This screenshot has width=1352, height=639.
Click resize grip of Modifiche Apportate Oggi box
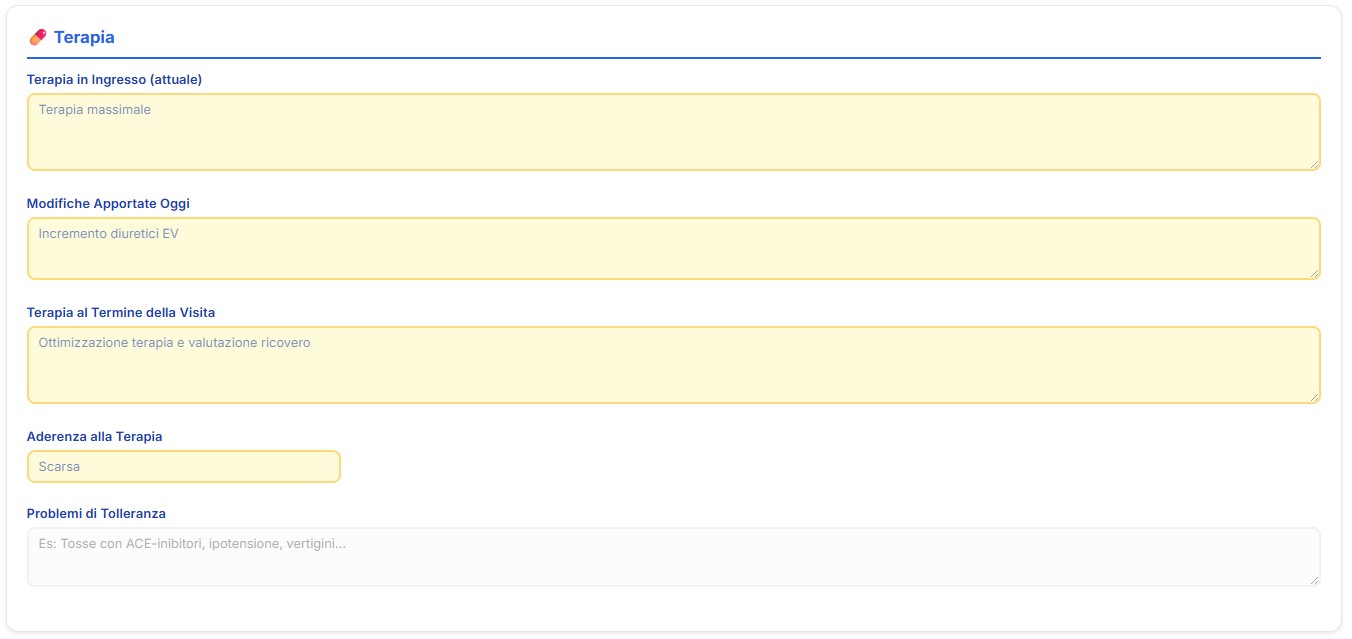(x=1314, y=273)
